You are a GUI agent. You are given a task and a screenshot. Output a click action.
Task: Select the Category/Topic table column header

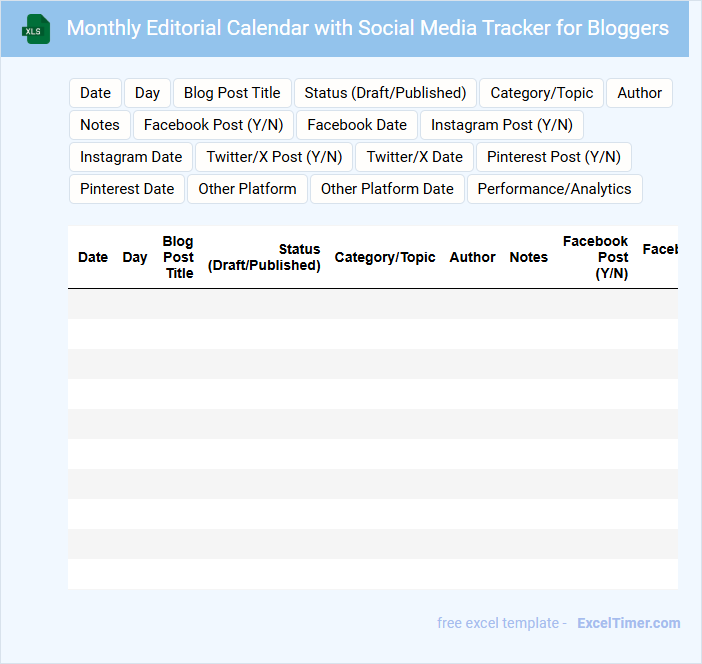(x=385, y=257)
